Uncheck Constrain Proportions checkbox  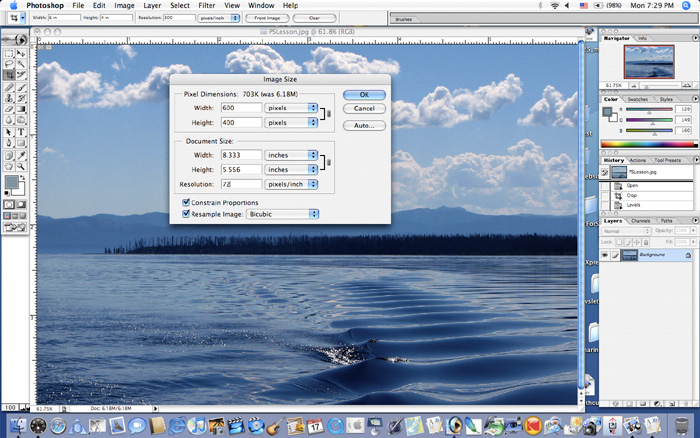coord(186,202)
